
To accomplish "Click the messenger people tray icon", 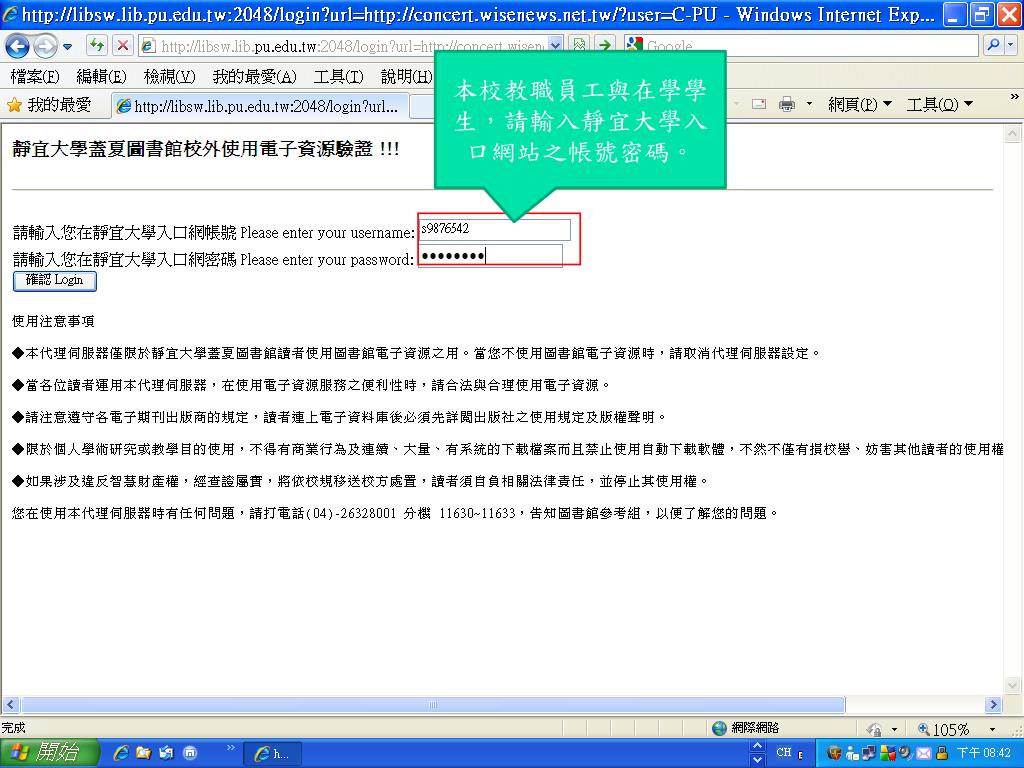I will point(852,753).
